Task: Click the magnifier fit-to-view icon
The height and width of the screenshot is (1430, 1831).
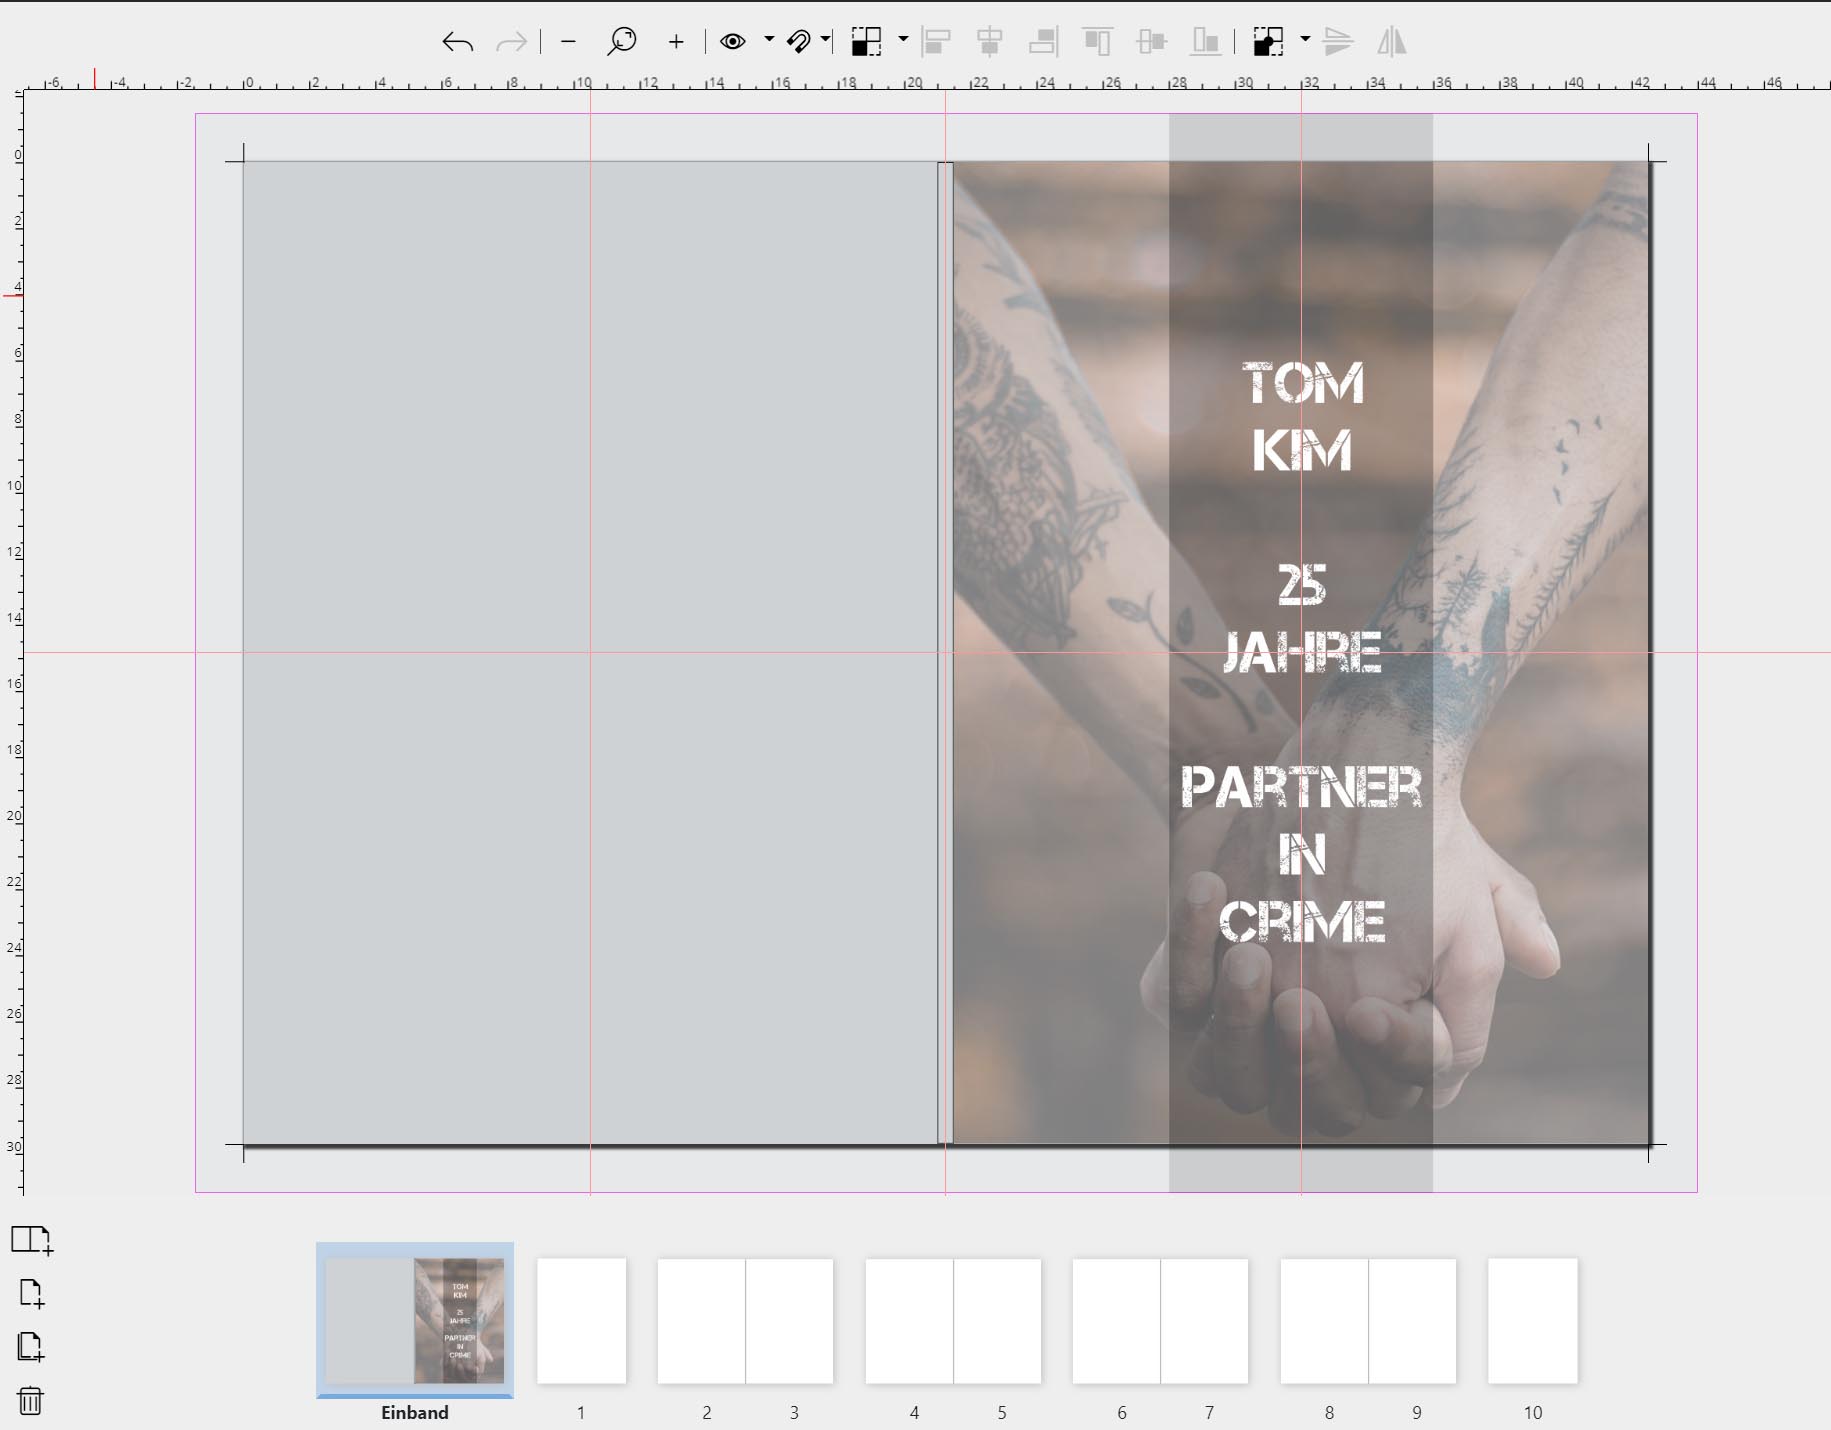Action: click(x=621, y=42)
